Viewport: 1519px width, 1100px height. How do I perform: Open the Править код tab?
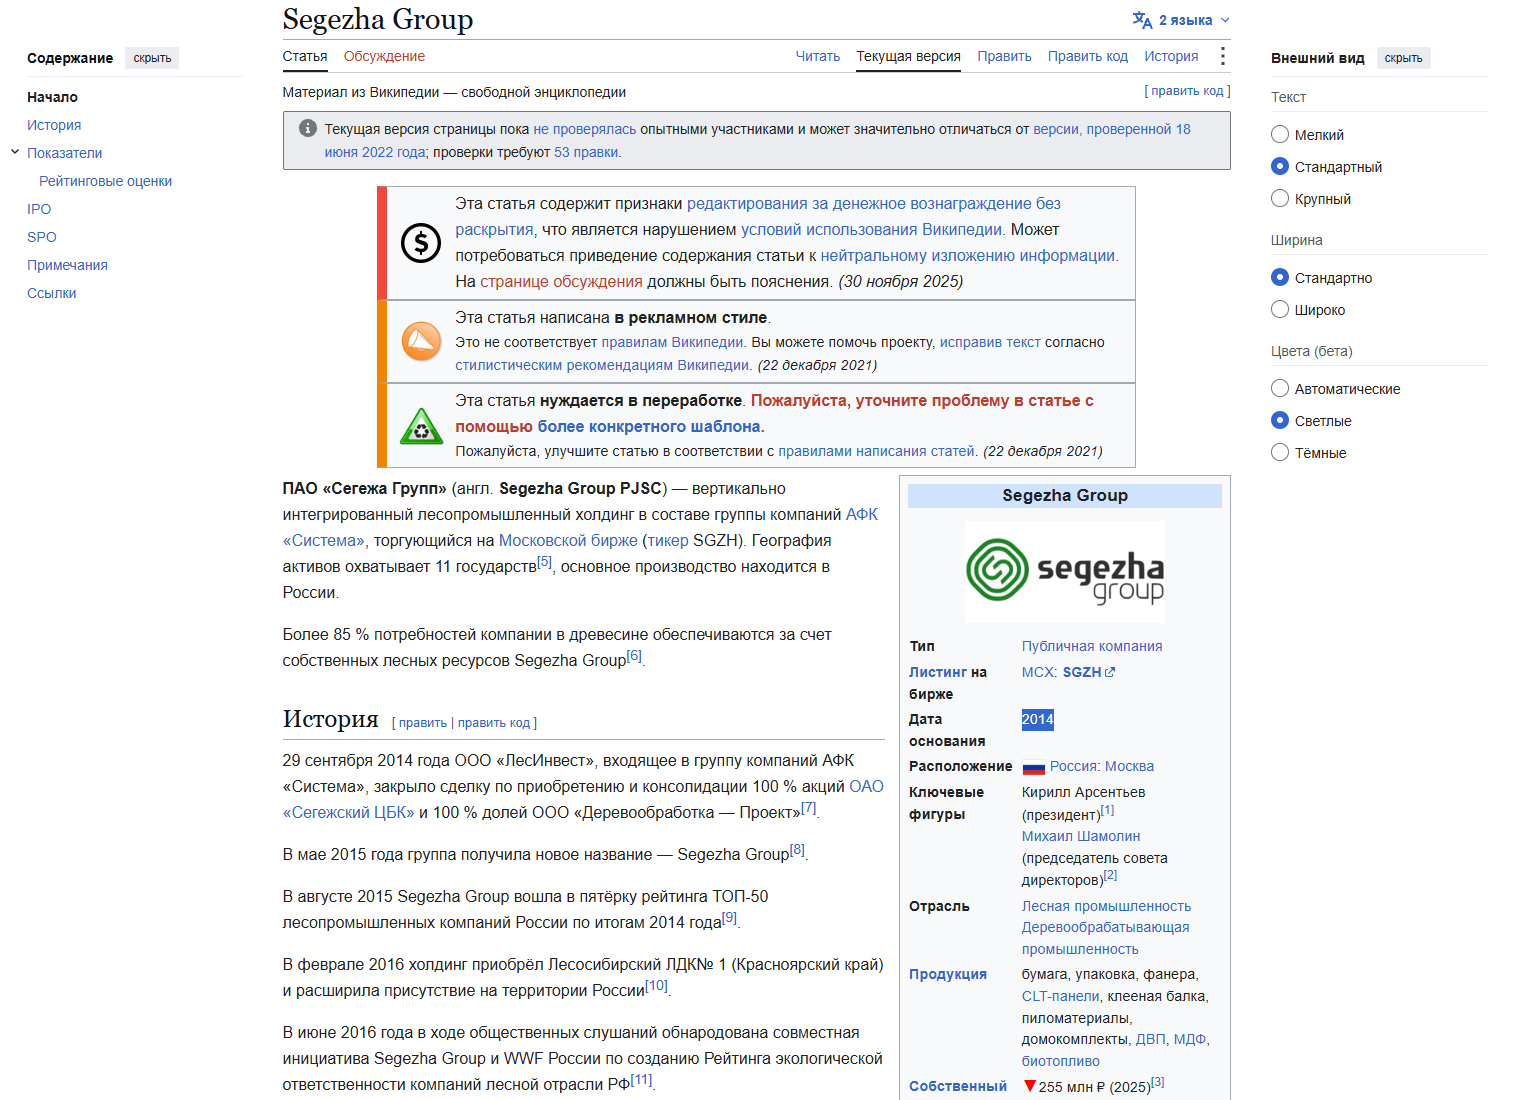tap(1087, 56)
